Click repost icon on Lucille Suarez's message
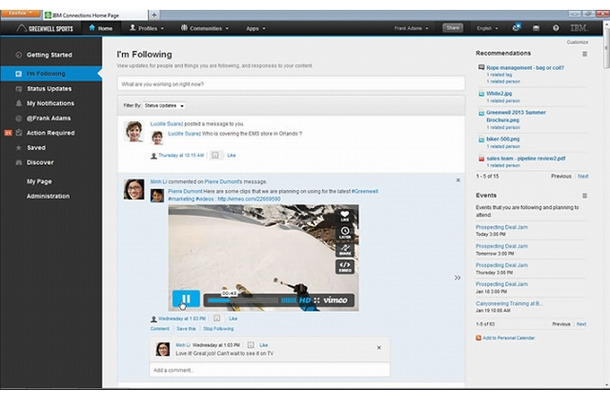This screenshot has height=400, width=610. [x=215, y=155]
